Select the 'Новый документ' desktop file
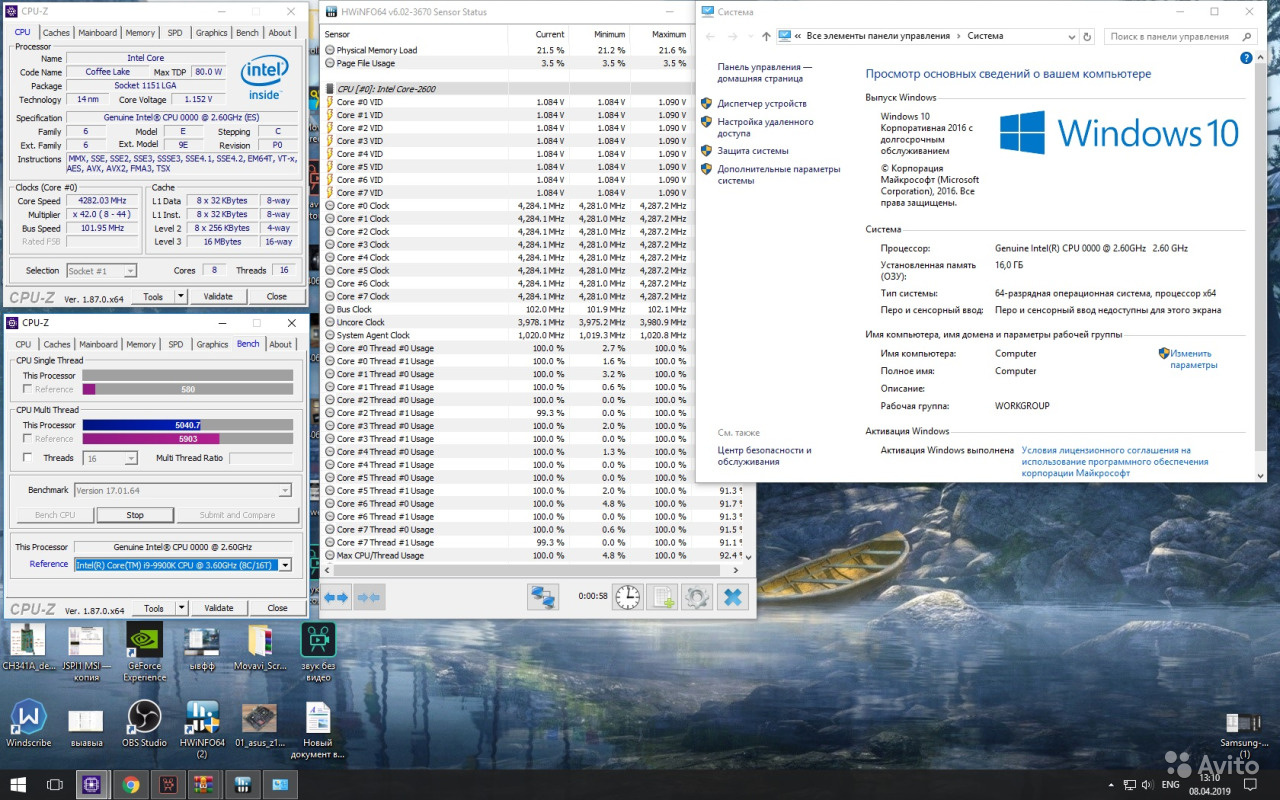1280x800 pixels. point(318,729)
